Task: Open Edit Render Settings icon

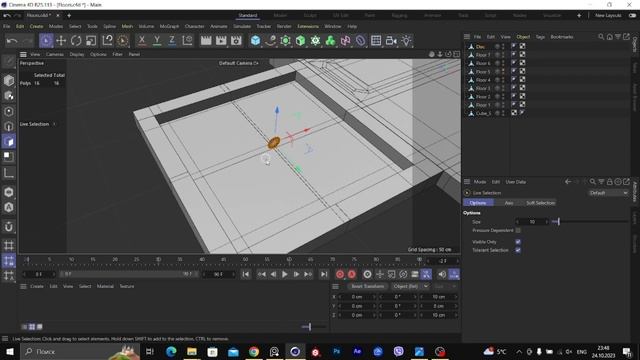Action: click(236, 40)
